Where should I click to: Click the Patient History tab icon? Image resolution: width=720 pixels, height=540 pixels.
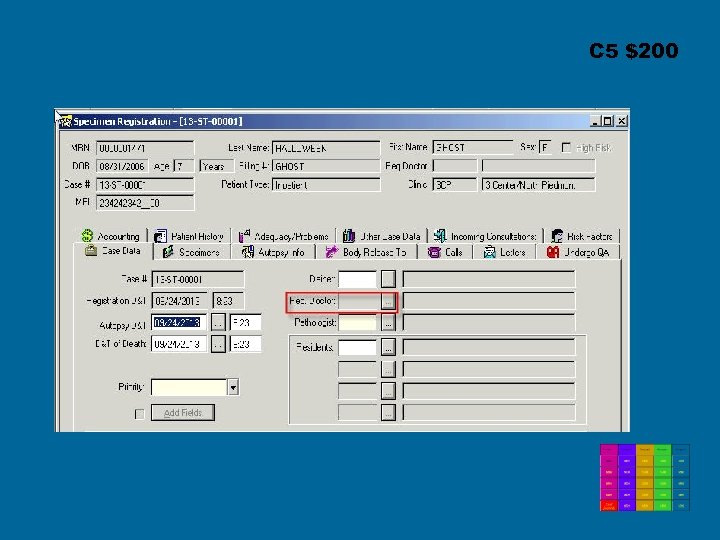click(160, 236)
